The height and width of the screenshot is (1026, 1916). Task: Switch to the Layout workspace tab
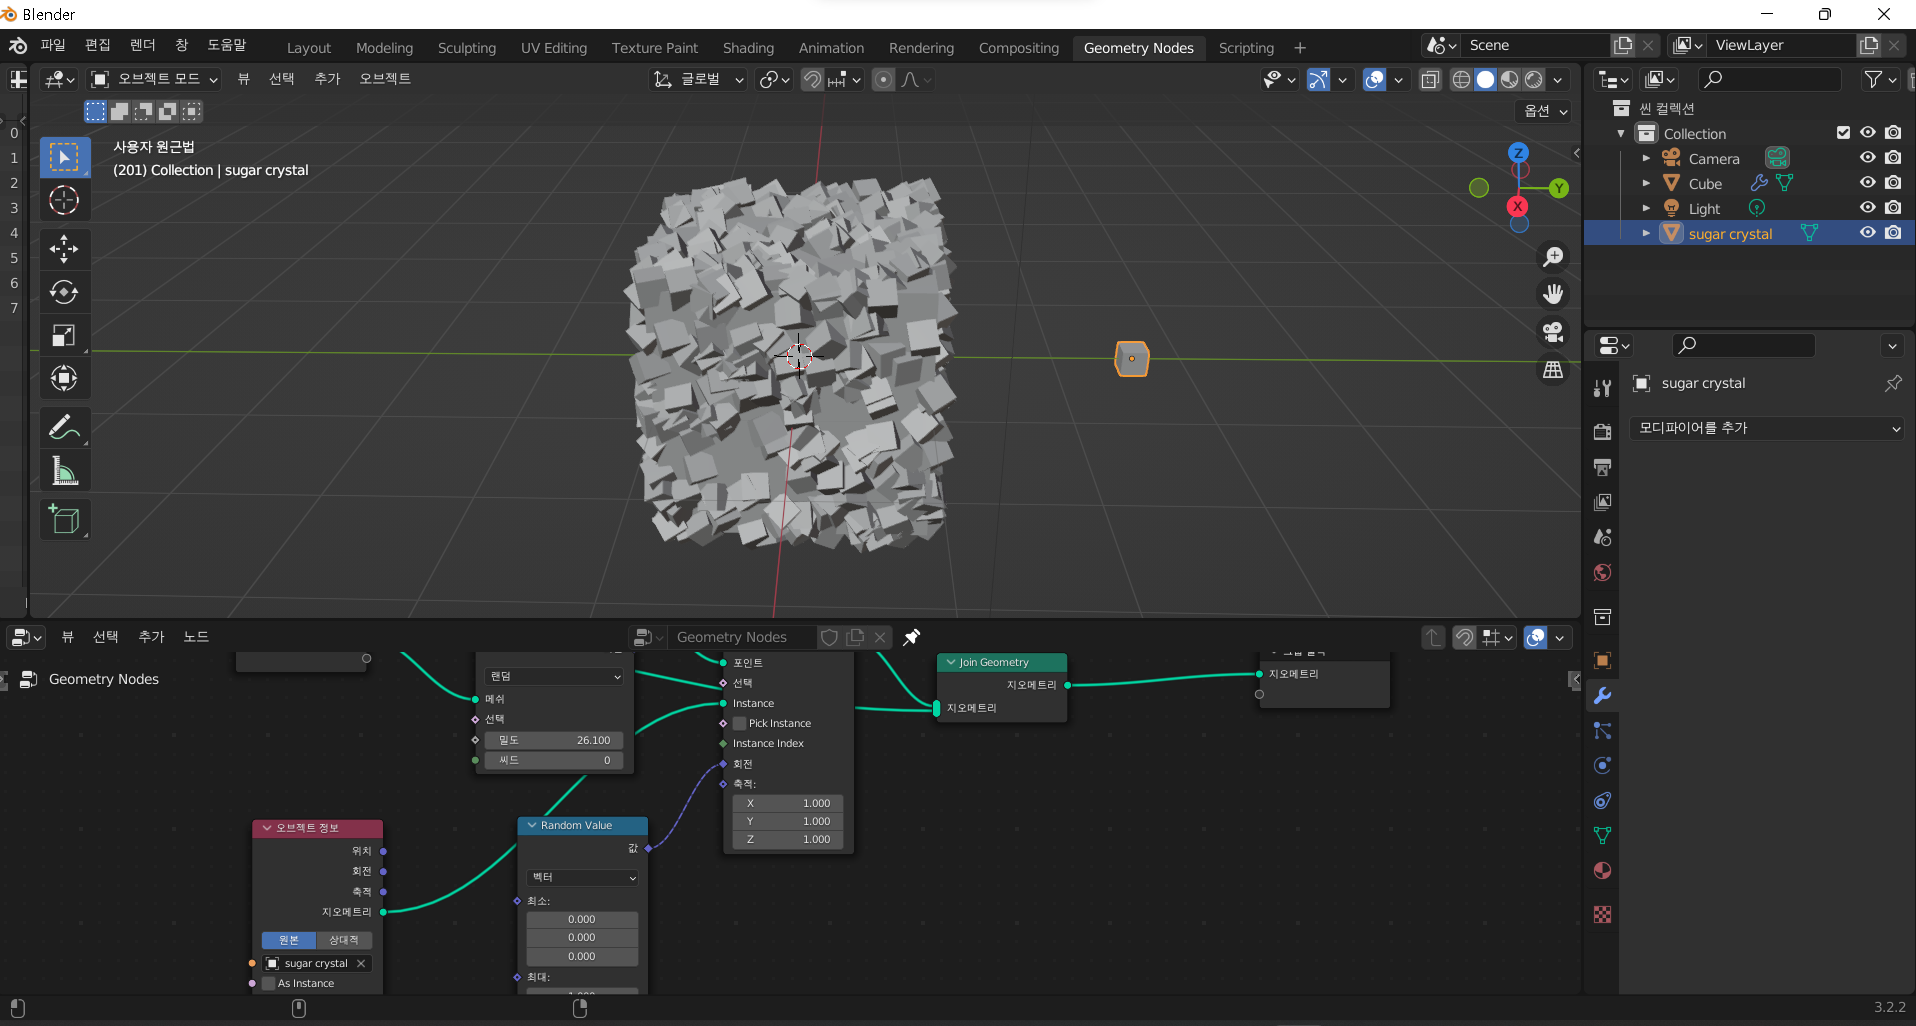pos(309,48)
